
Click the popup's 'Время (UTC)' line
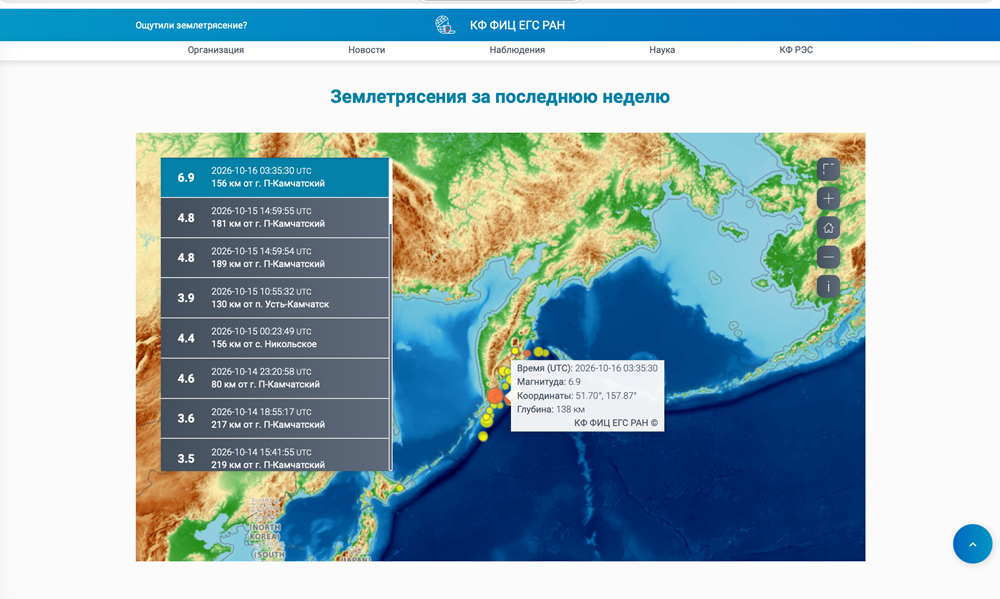point(587,369)
